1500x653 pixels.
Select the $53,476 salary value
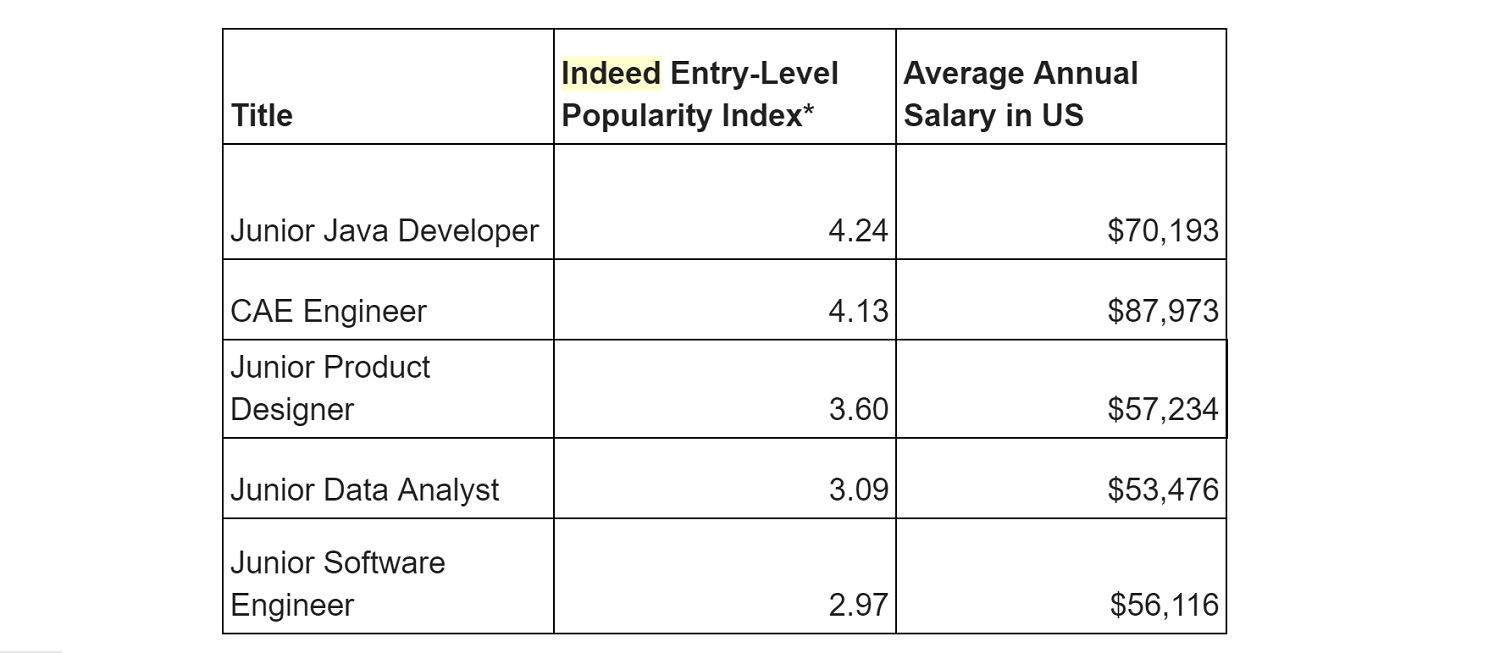click(x=1163, y=490)
